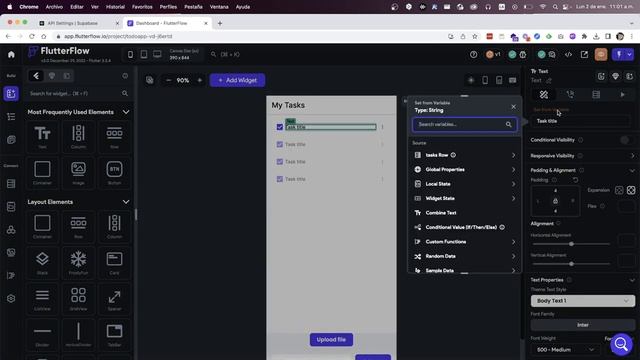Open project in new tab icon

[584, 54]
